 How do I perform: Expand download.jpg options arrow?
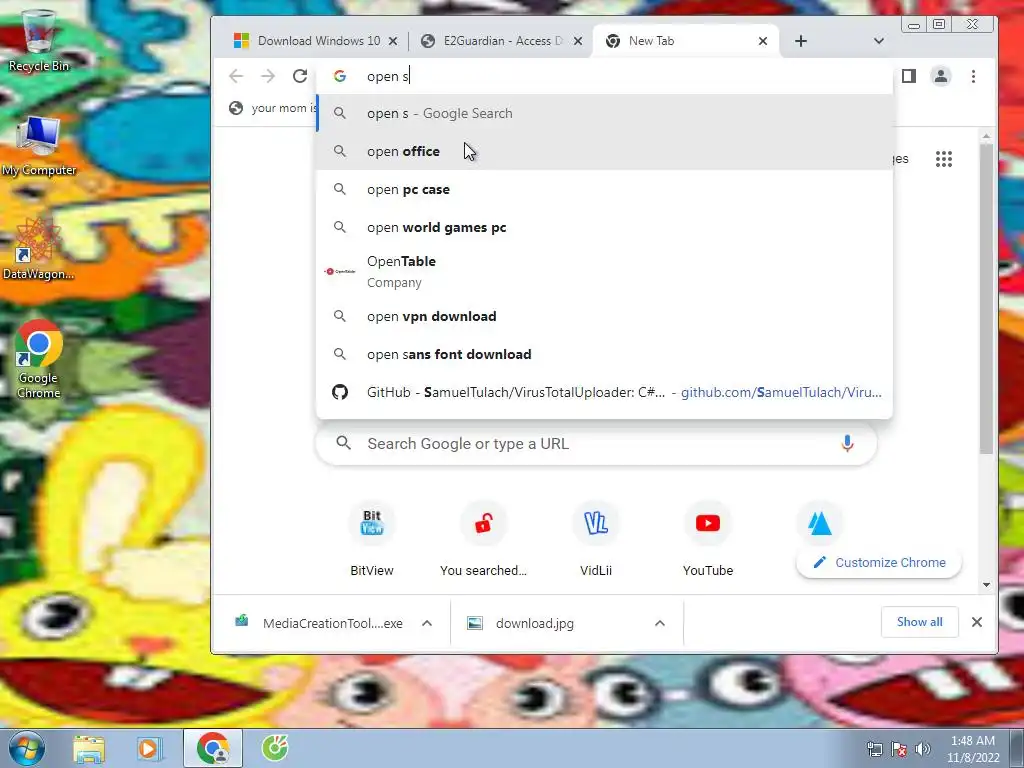click(660, 623)
